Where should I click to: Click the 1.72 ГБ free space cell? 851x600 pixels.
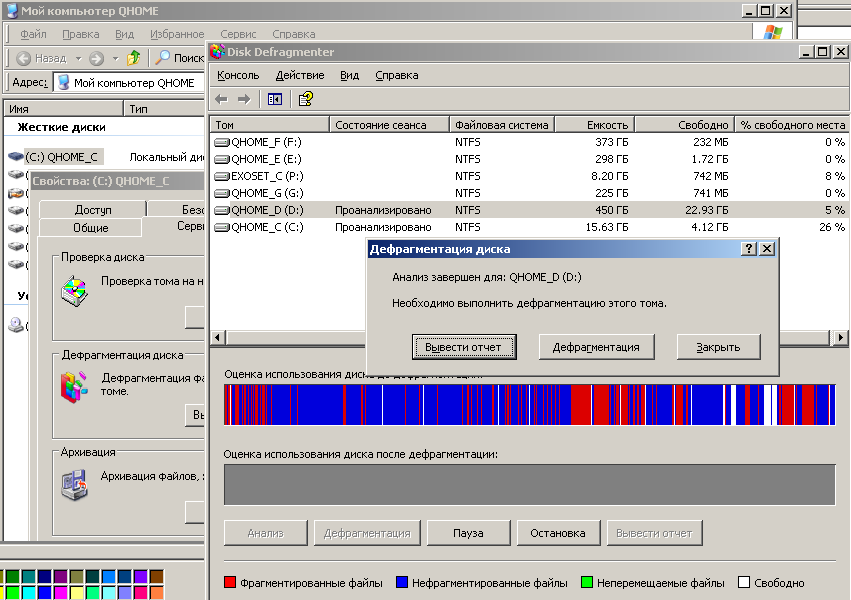(710, 159)
